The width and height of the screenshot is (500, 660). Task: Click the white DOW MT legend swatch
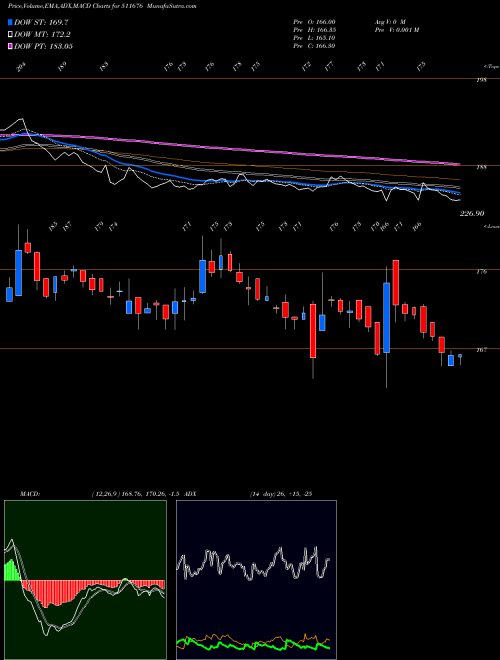10,35
